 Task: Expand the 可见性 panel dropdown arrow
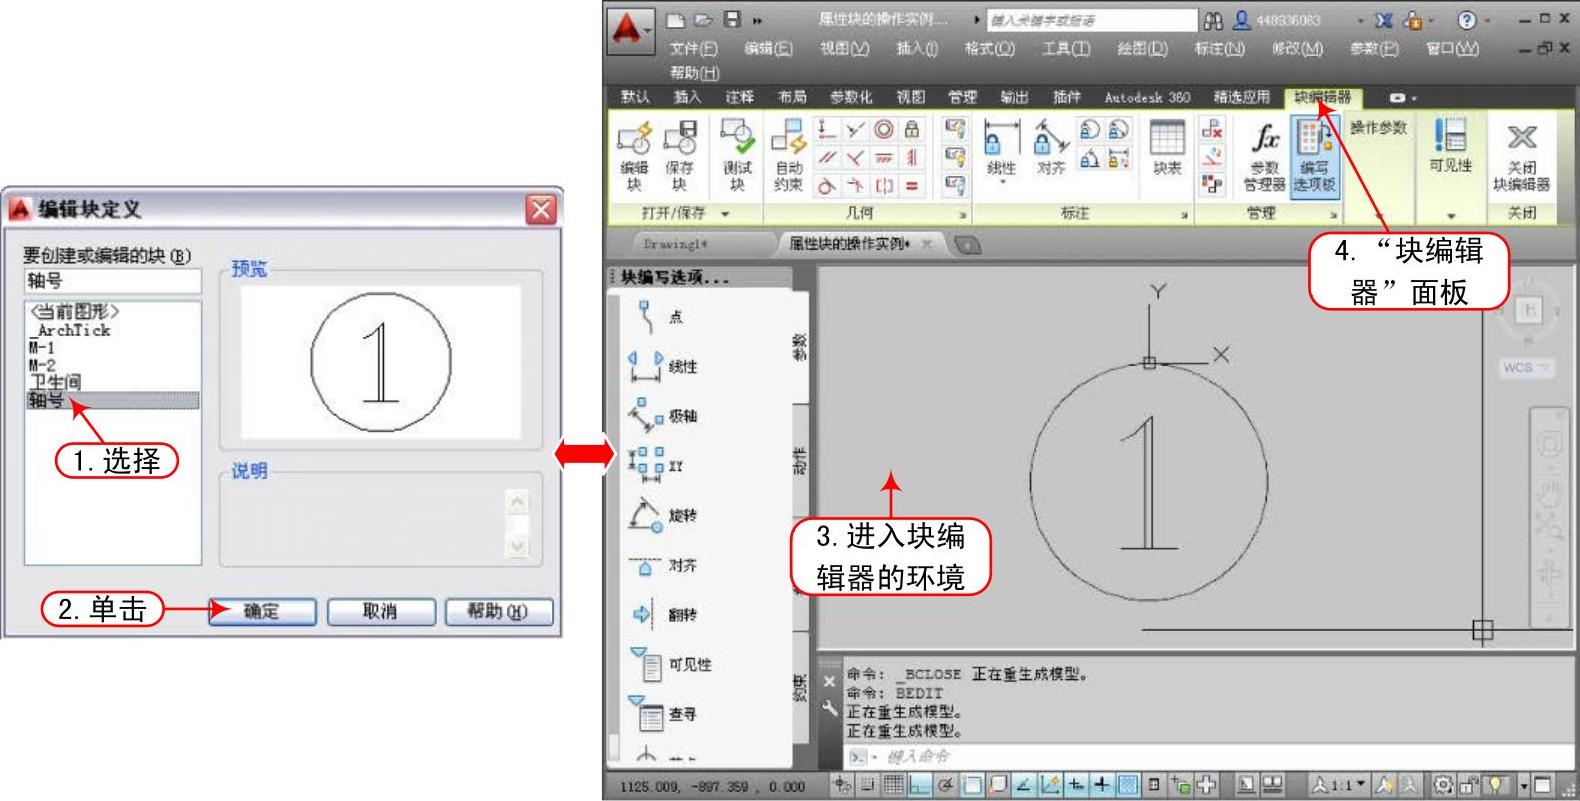(x=1450, y=215)
